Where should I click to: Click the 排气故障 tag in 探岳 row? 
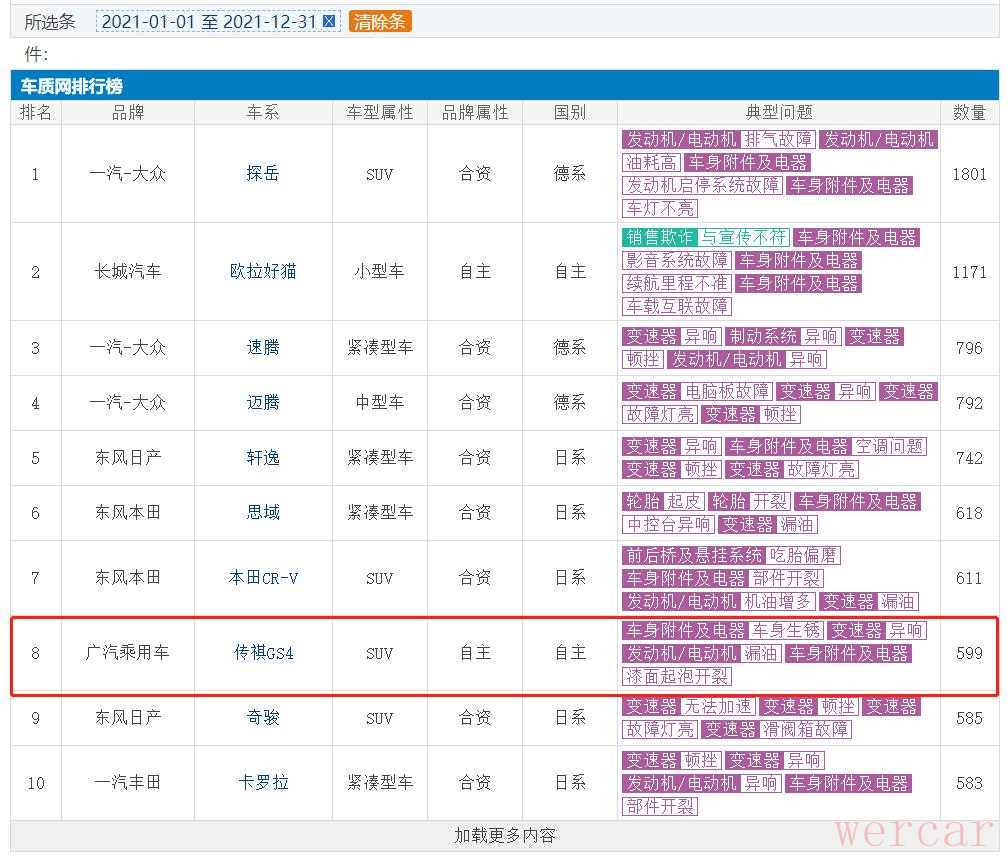(778, 139)
